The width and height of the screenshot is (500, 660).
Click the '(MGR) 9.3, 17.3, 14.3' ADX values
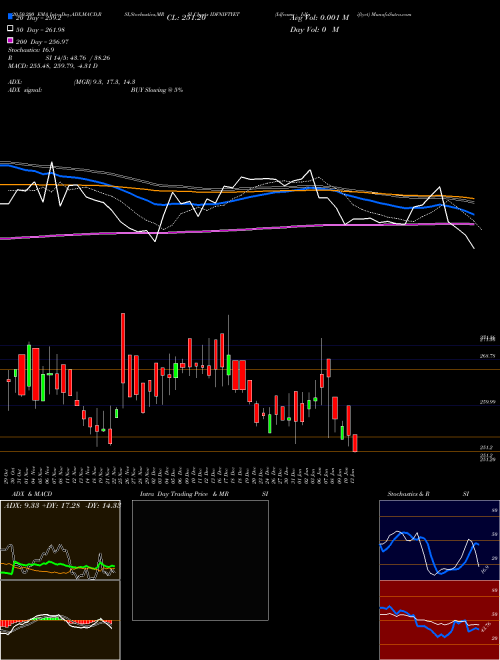pos(104,82)
